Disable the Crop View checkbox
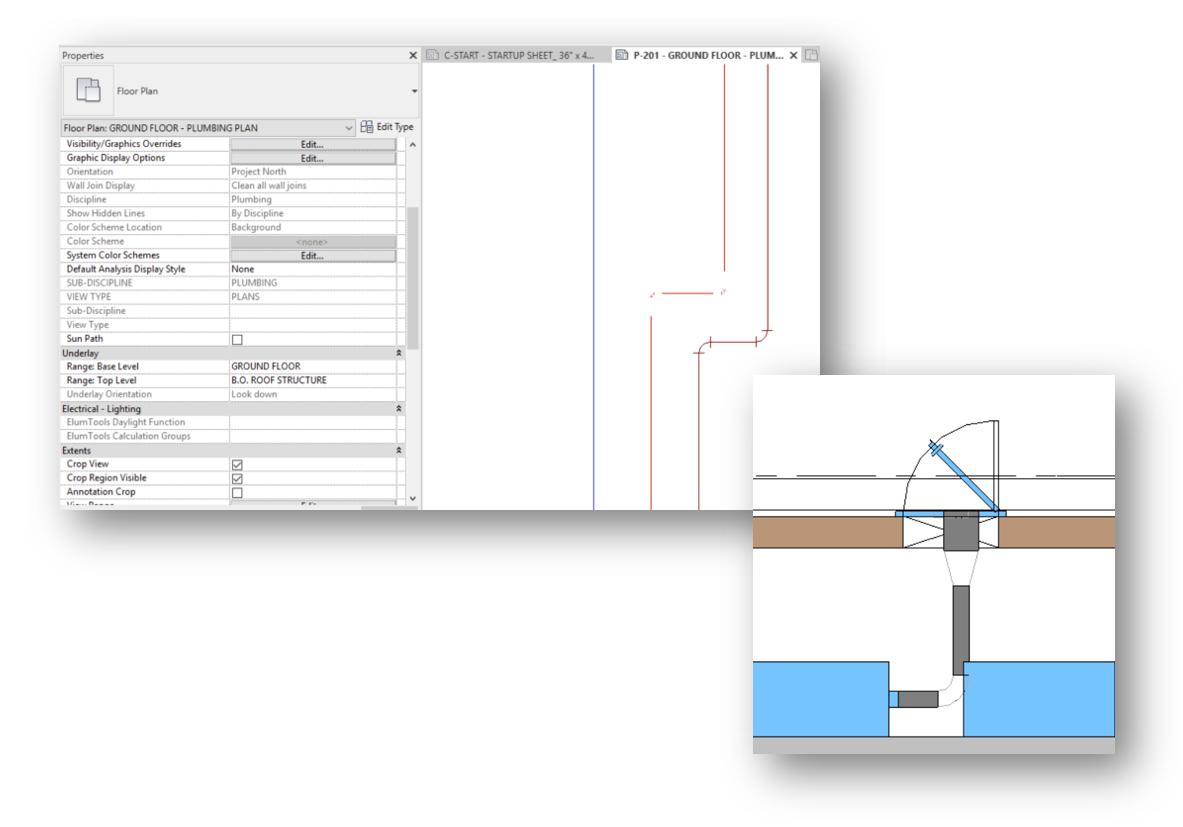The width and height of the screenshot is (1183, 827). [x=237, y=464]
